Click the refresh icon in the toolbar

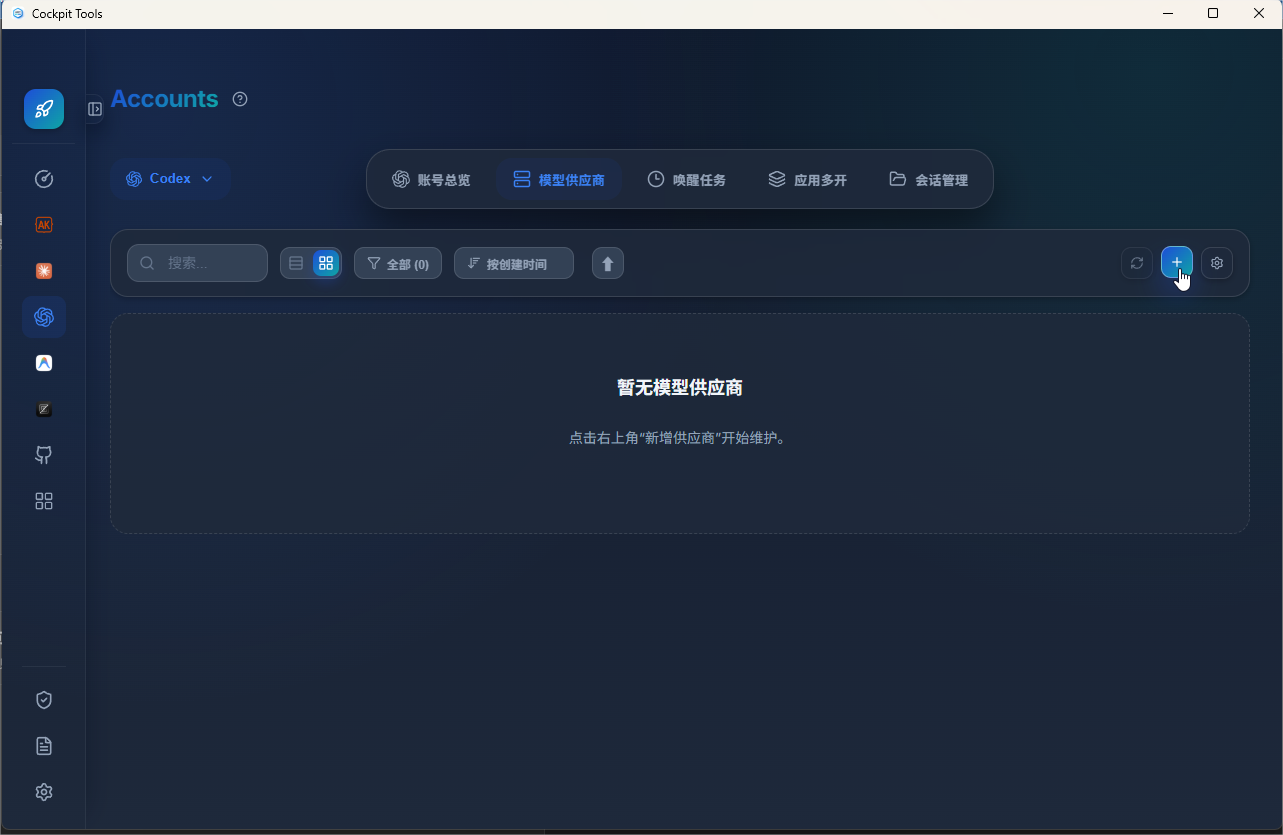pos(1137,263)
